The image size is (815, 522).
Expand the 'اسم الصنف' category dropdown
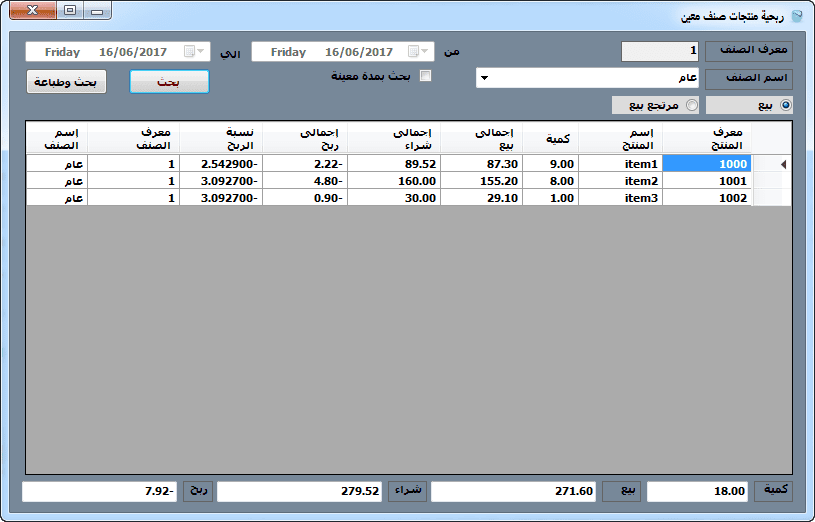click(483, 78)
